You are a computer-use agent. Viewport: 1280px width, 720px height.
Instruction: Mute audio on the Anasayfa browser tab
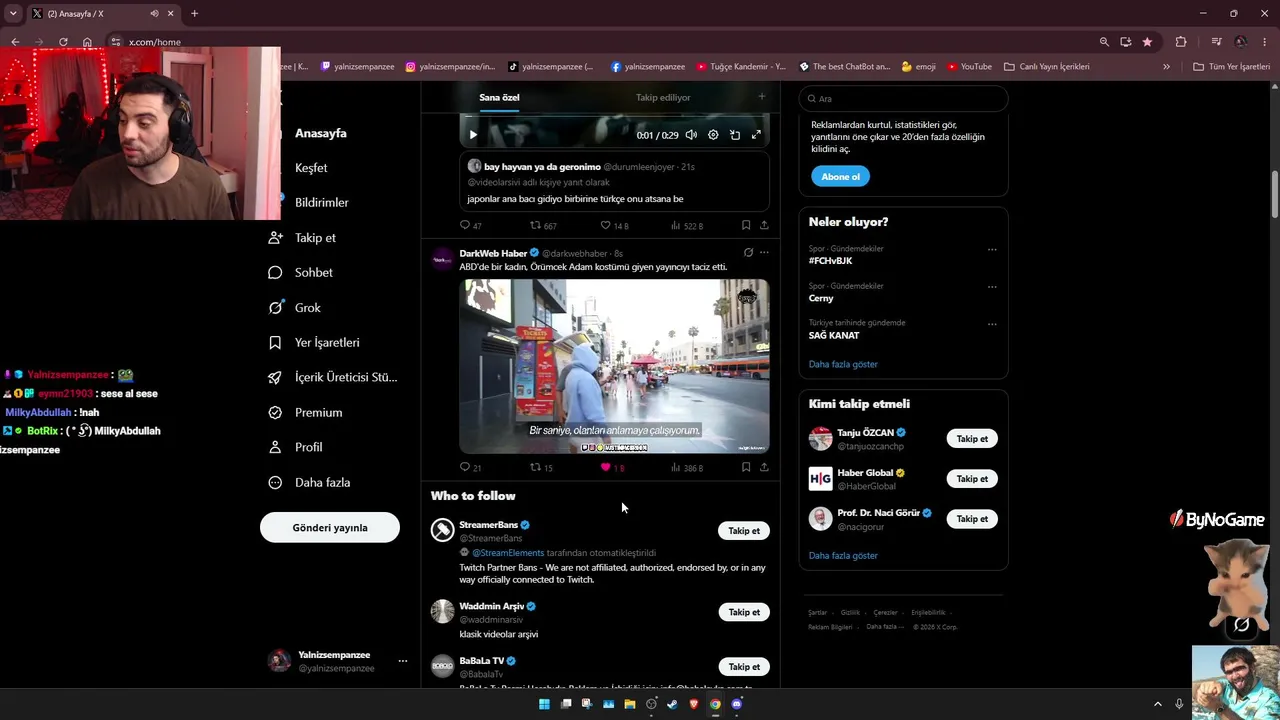coord(154,14)
